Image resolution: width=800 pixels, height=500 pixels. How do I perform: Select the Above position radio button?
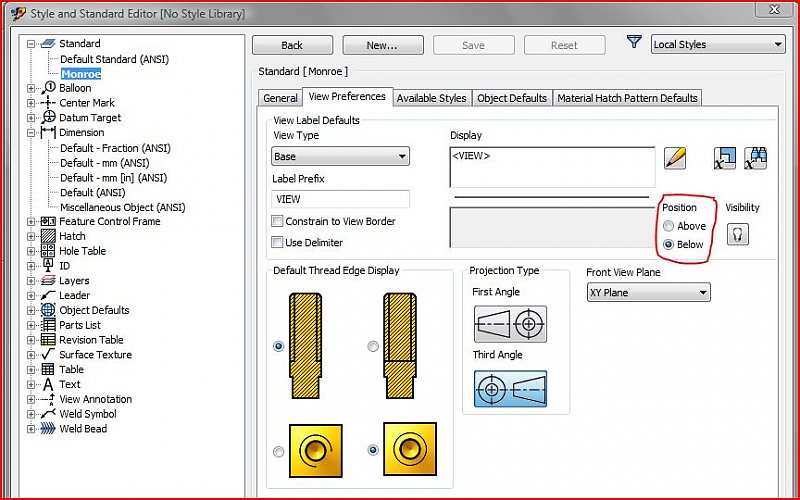[x=669, y=226]
